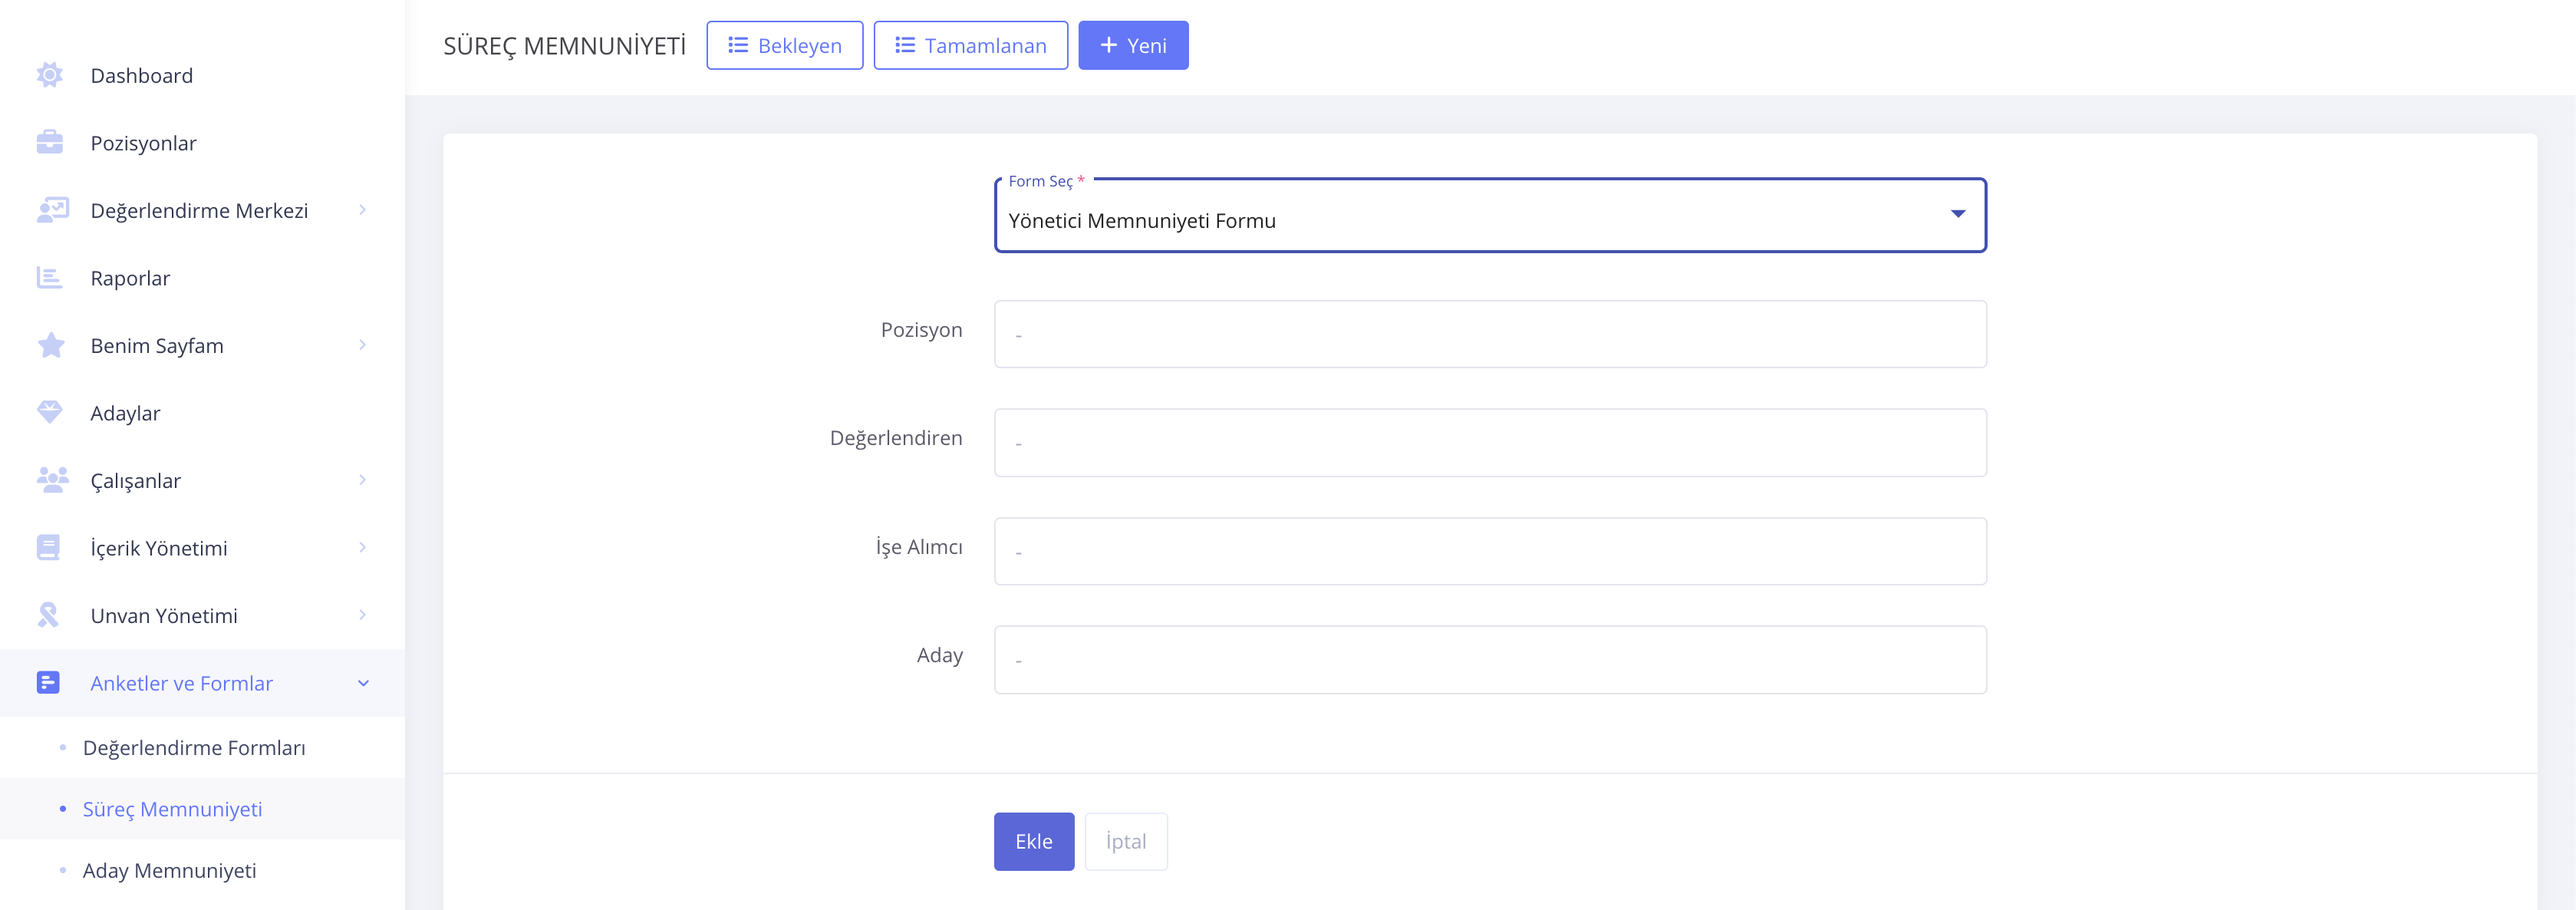
Task: Click the Pozisyon input field
Action: click(1489, 334)
